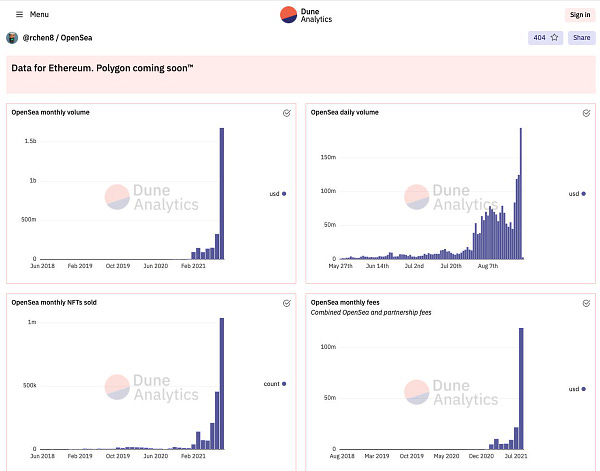Open the hamburger Menu icon
The height and width of the screenshot is (471, 600).
point(19,15)
